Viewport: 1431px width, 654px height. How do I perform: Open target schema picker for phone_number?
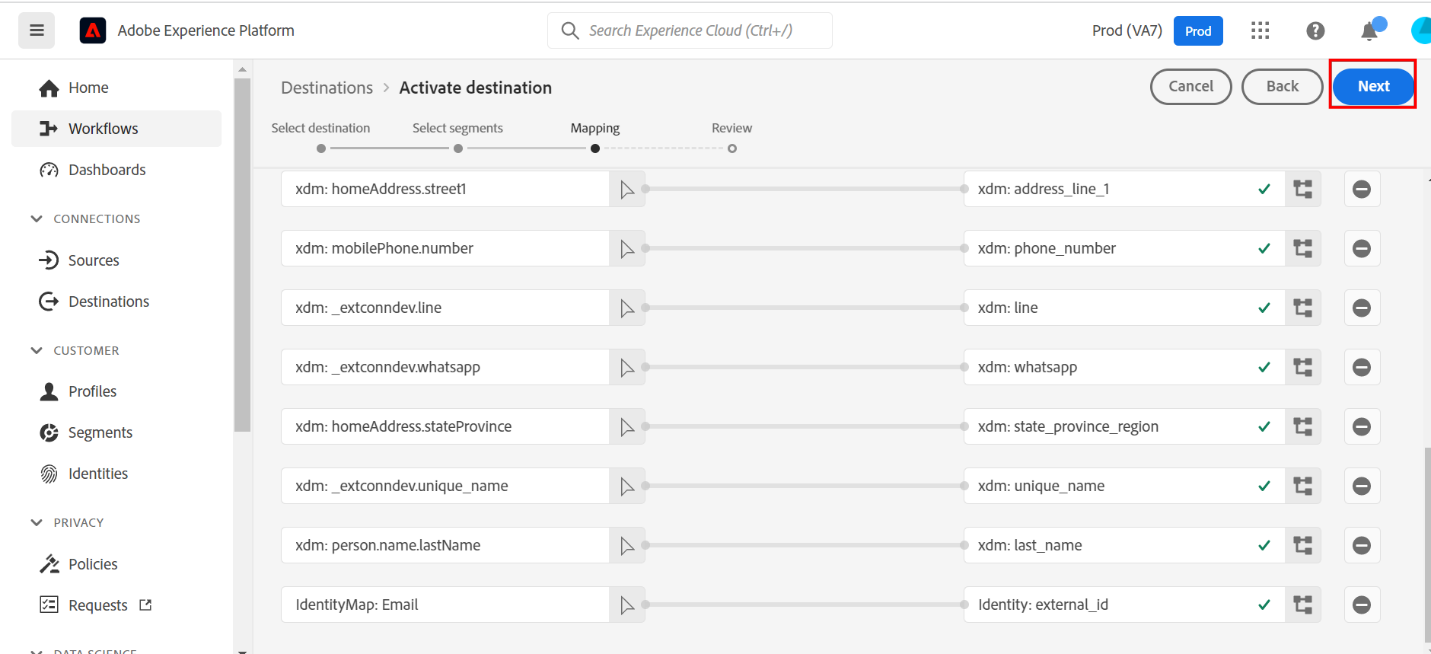(x=1302, y=249)
